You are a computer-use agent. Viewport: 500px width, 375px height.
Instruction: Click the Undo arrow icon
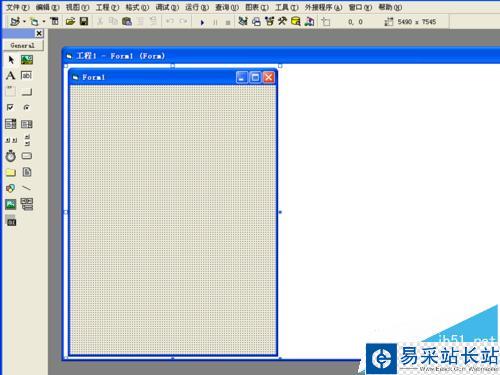coord(170,21)
